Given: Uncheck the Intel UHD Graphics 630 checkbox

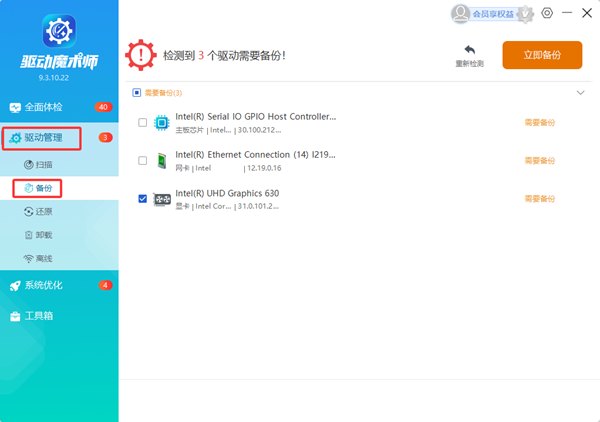Looking at the screenshot, I should tap(143, 199).
